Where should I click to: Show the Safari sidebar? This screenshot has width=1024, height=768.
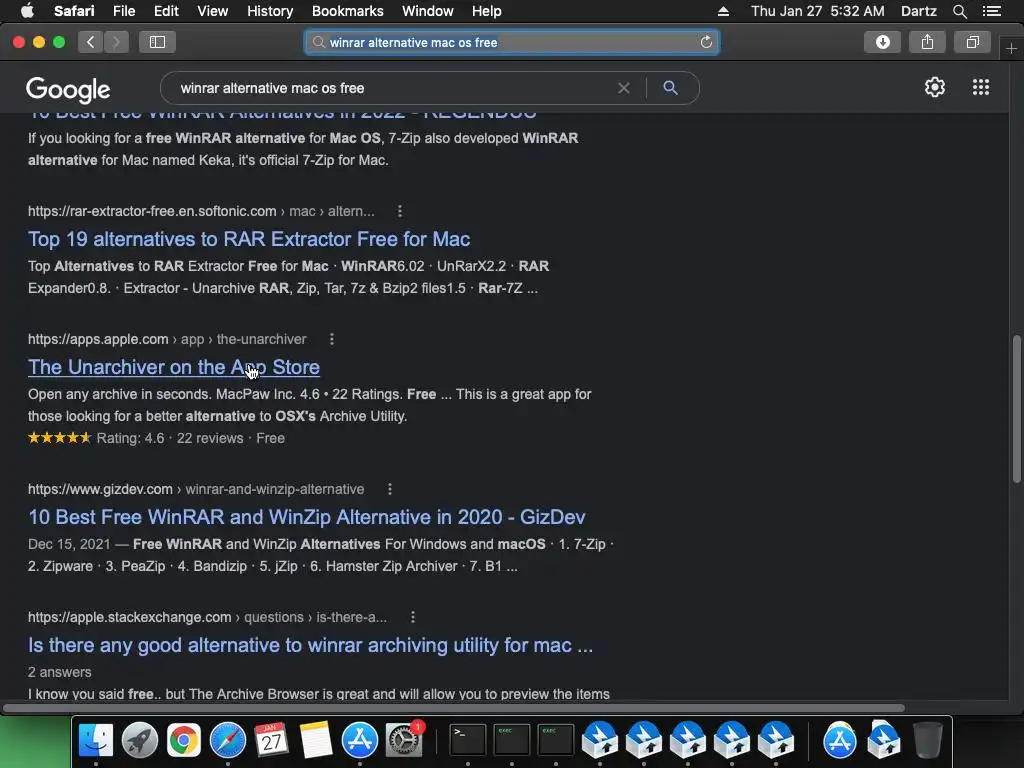157,42
